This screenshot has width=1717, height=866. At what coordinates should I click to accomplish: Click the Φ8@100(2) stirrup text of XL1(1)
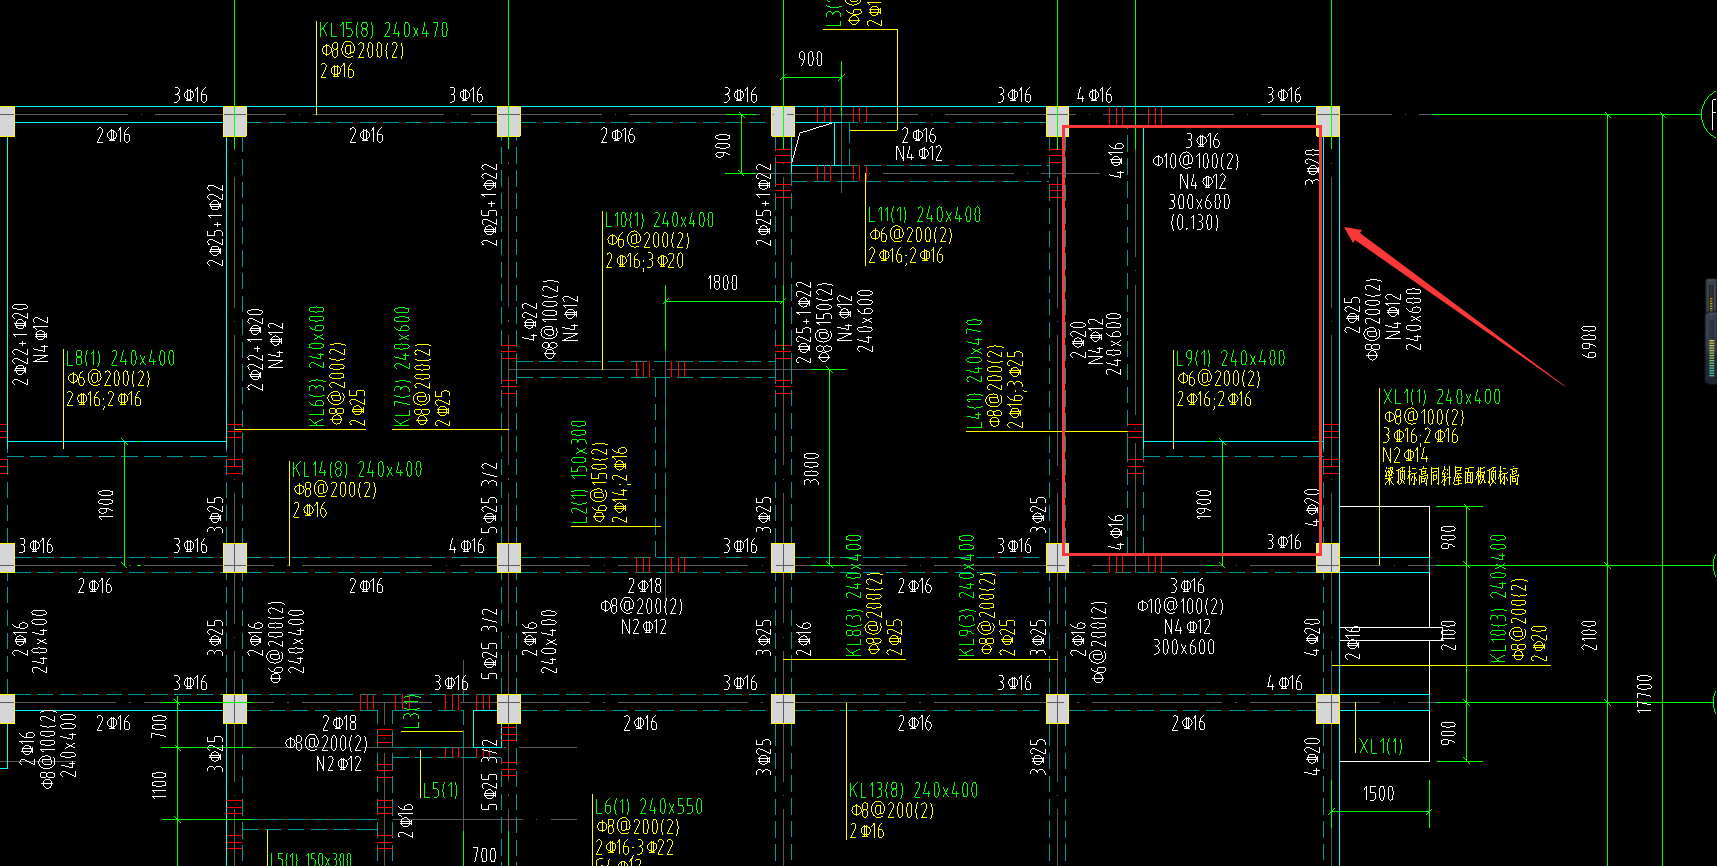tap(1424, 417)
